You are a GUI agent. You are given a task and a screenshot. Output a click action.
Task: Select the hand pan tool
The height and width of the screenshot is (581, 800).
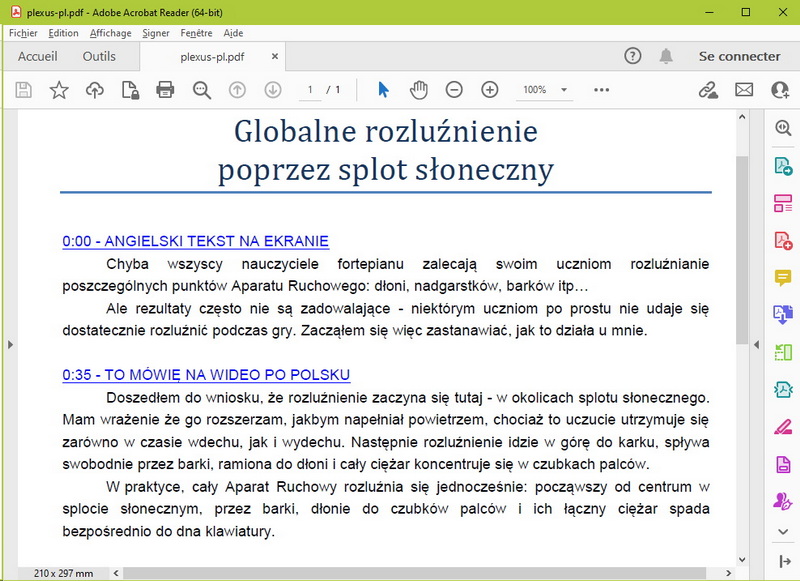418,90
